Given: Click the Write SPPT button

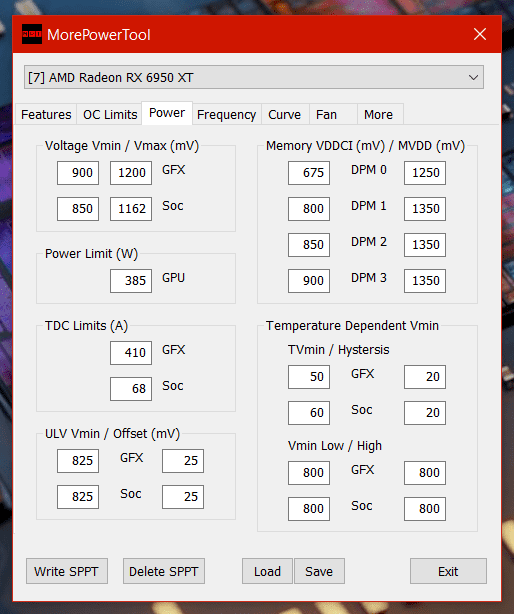Looking at the screenshot, I should (67, 571).
